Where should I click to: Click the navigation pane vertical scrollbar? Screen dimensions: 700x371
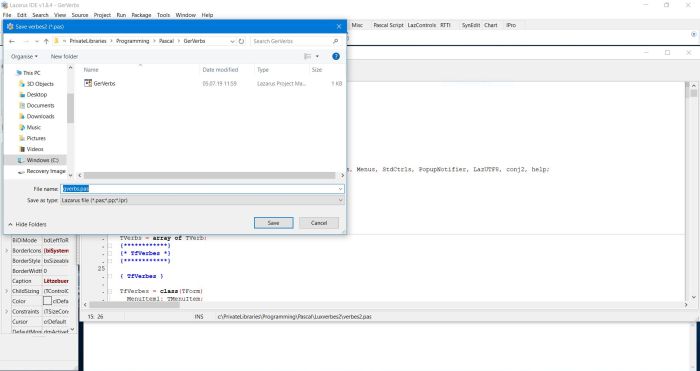(71, 108)
